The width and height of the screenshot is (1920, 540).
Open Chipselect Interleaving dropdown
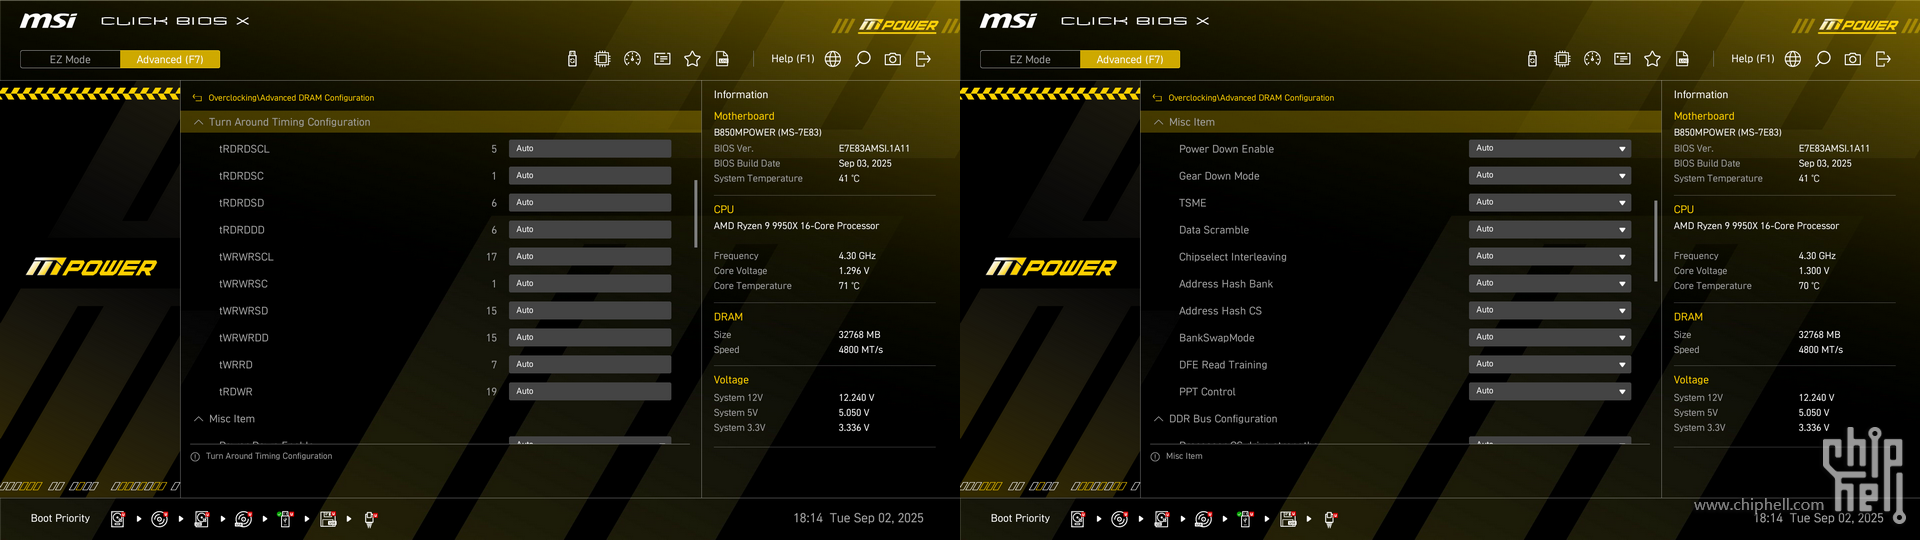click(1550, 256)
